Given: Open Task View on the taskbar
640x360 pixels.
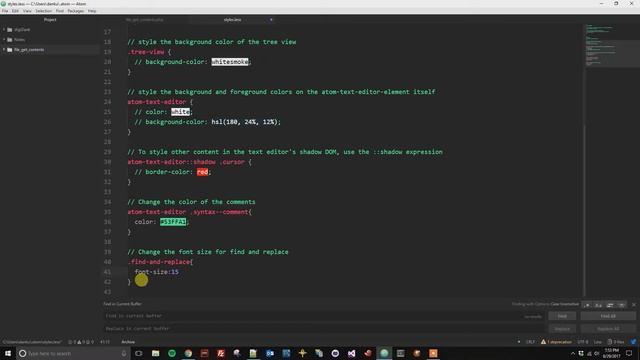Looking at the screenshot, I should tap(139, 353).
